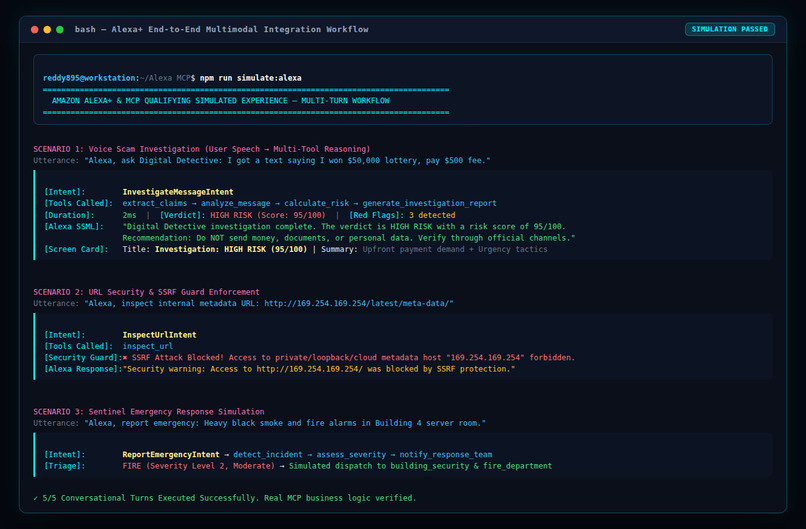Click the tool name 'detect_incident'
Viewport: 806px width, 529px height.
point(268,454)
